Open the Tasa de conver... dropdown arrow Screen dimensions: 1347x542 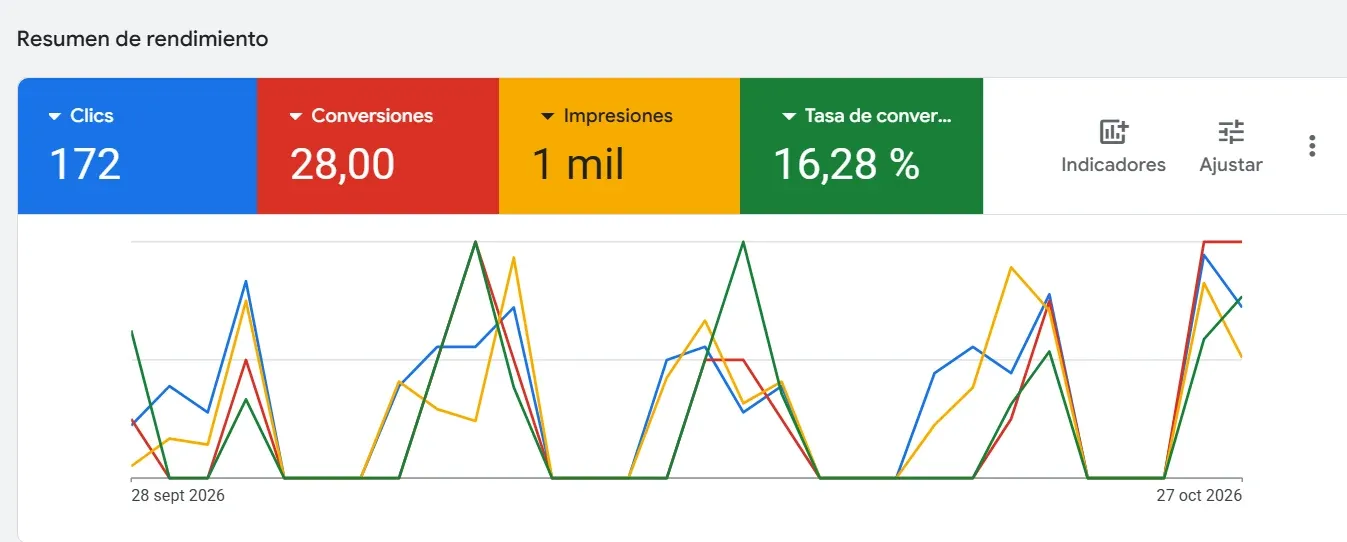[789, 116]
